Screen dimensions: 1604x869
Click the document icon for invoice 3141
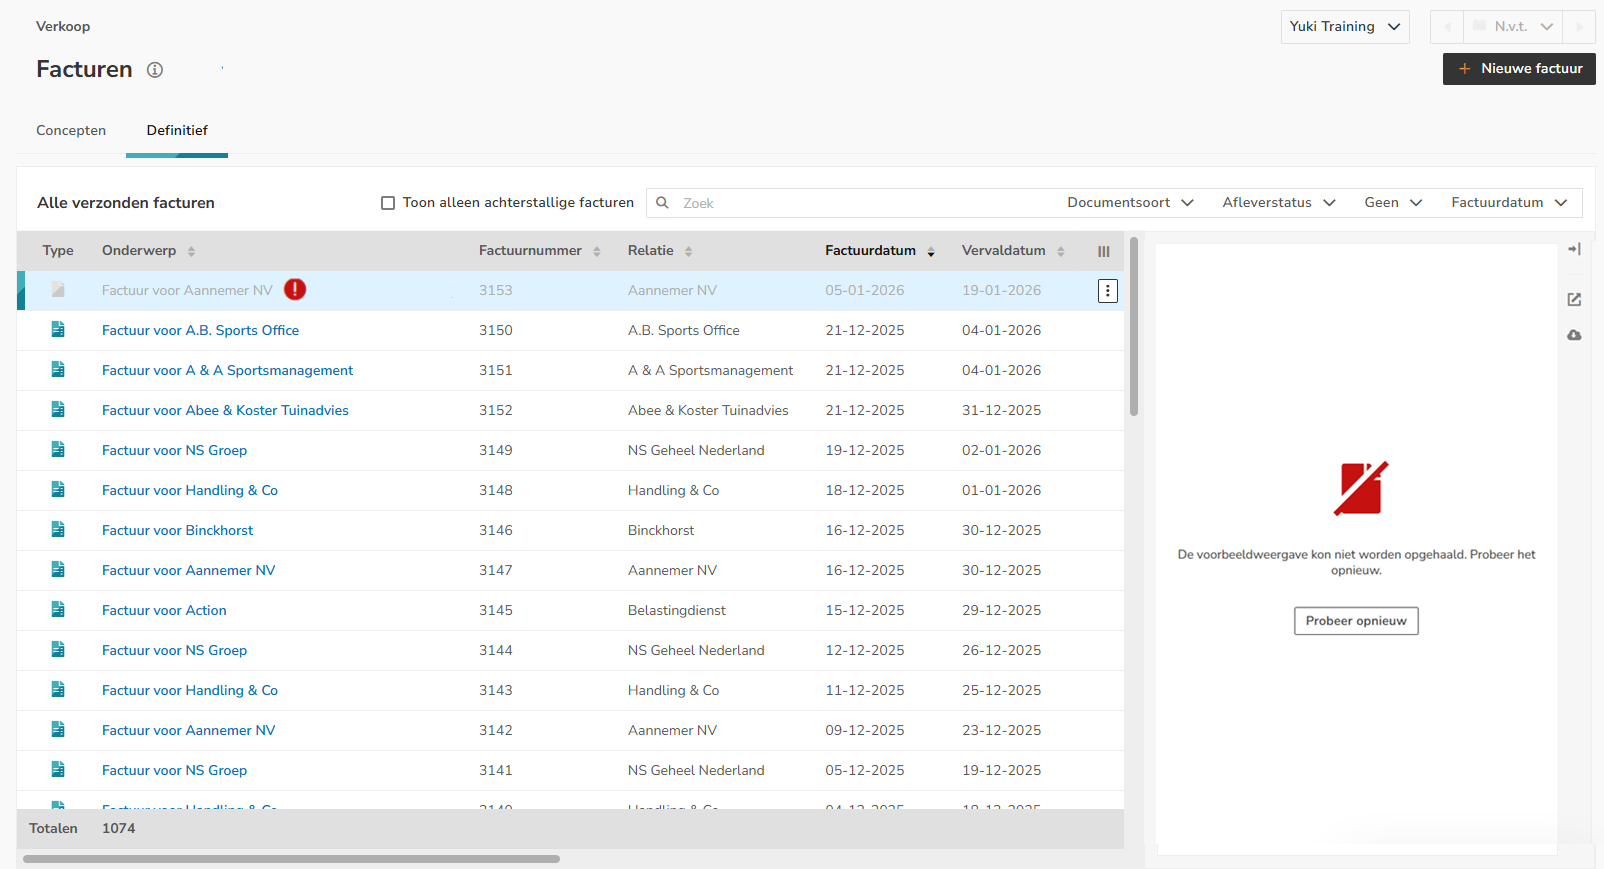pyautogui.click(x=58, y=770)
